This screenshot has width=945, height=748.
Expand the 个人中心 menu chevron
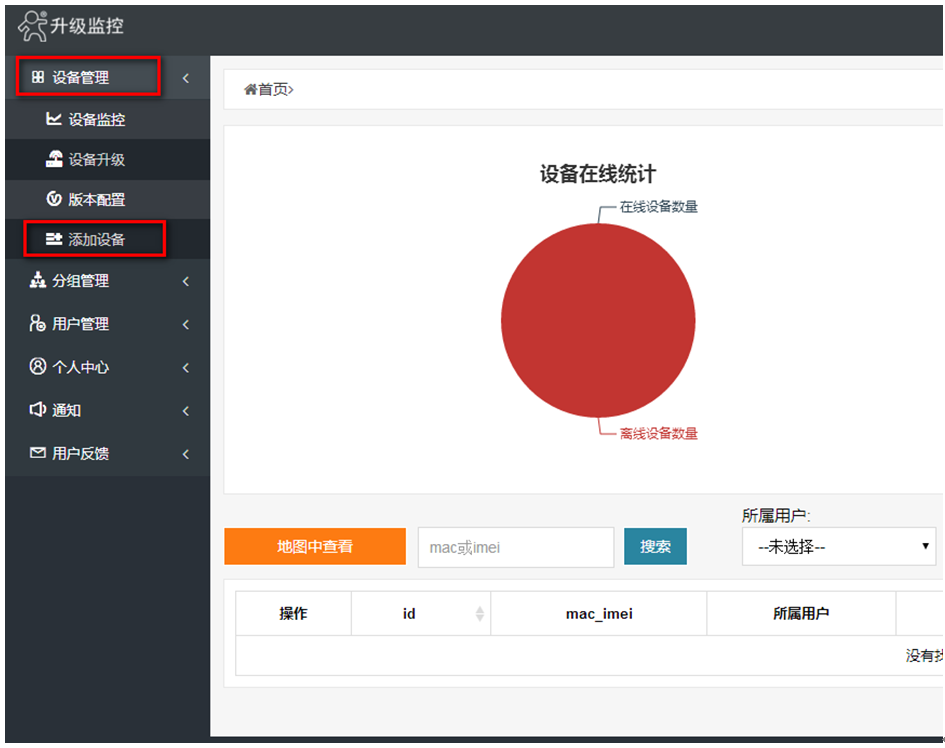[x=186, y=368]
